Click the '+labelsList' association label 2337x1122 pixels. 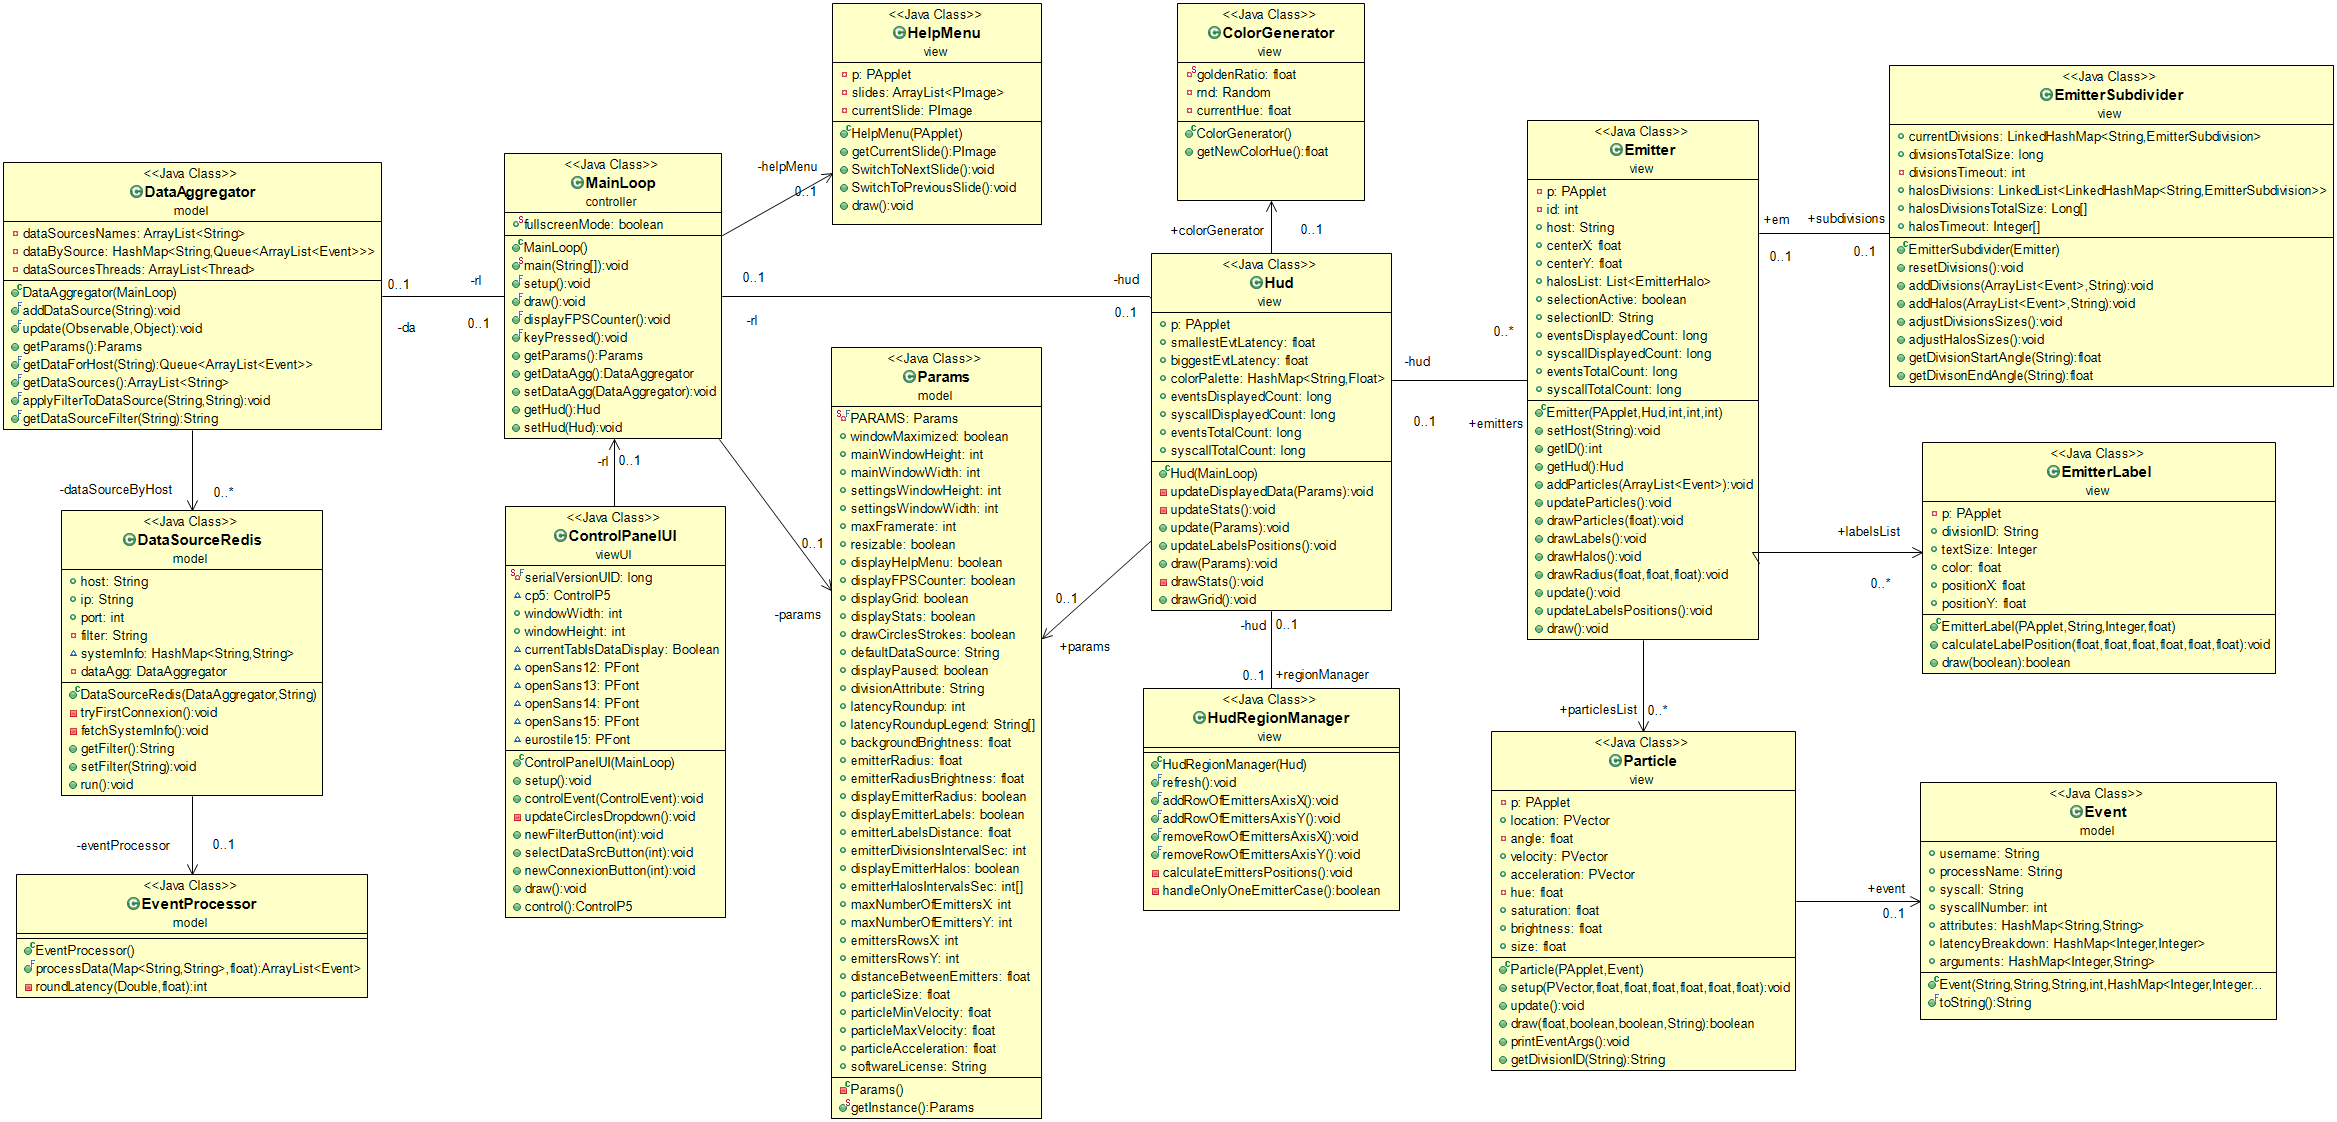pyautogui.click(x=1869, y=532)
